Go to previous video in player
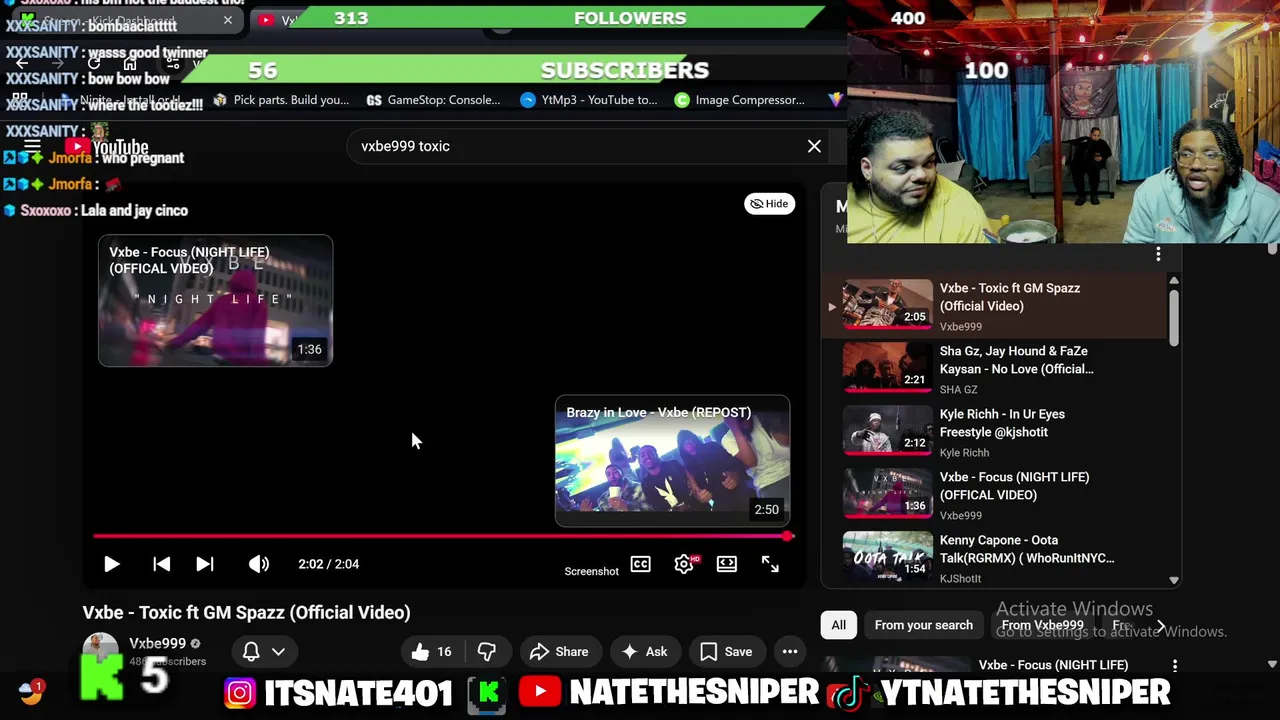 (161, 564)
